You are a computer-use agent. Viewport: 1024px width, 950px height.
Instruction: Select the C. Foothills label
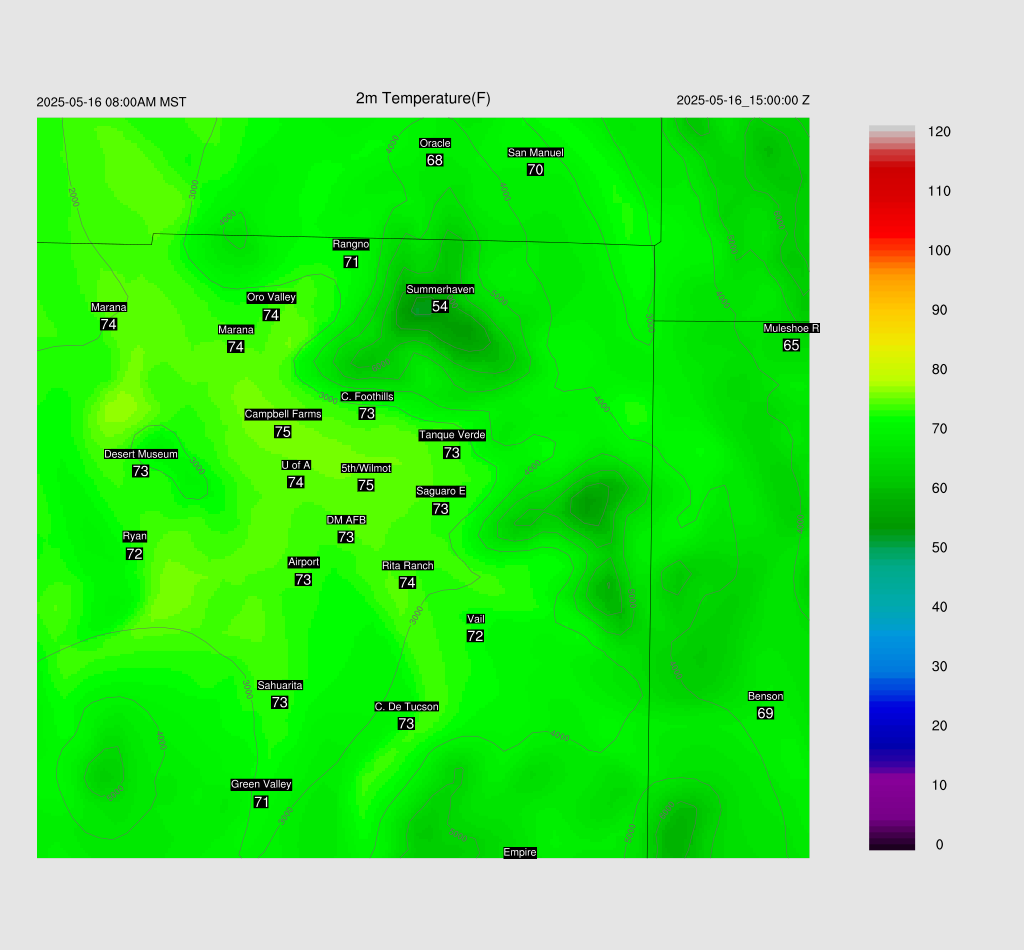(x=367, y=396)
